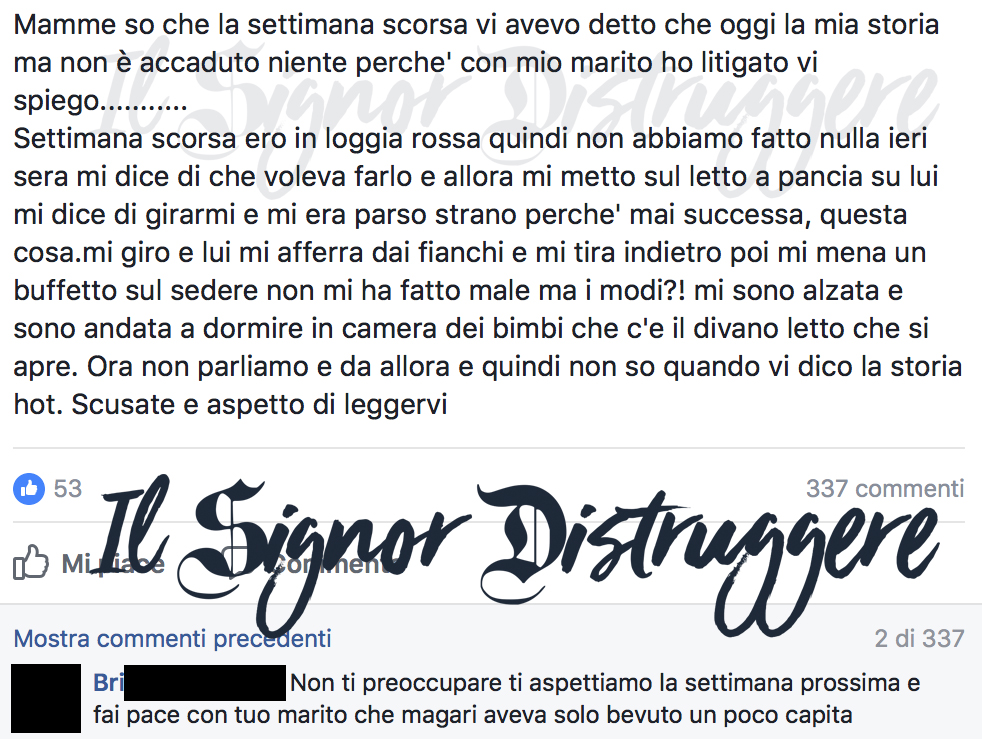
Task: Click the line ending with spiego dots
Action: click(100, 101)
